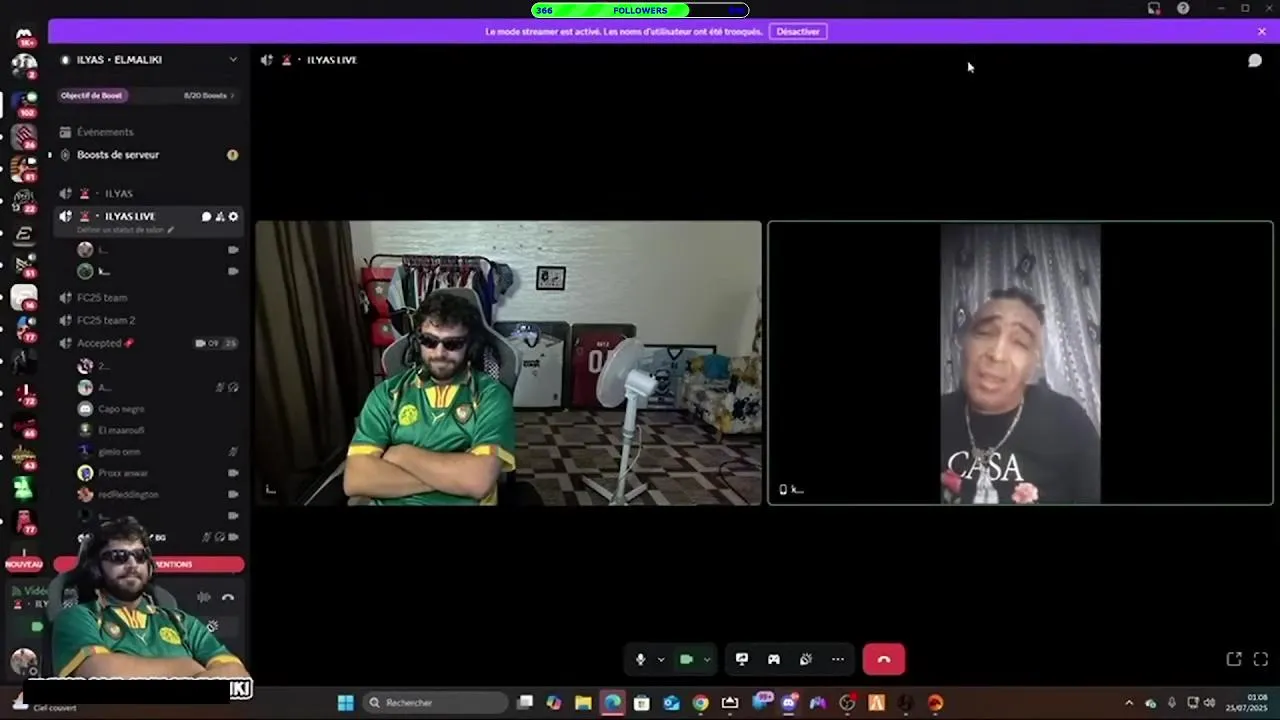The width and height of the screenshot is (1280, 720).
Task: Open microphone device options arrow
Action: pos(661,659)
